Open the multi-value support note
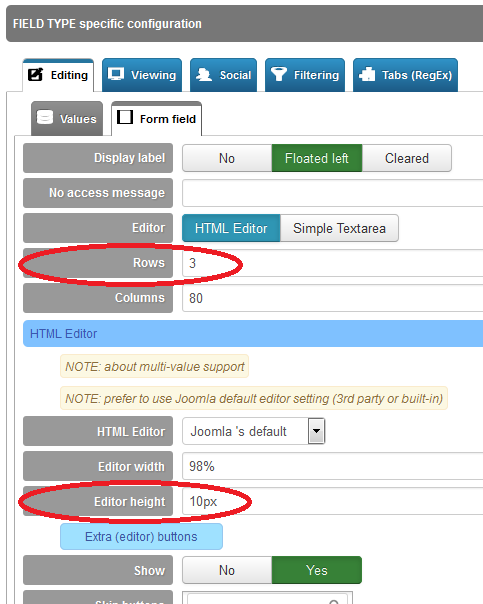Image resolution: width=483 pixels, height=604 pixels. pyautogui.click(x=154, y=366)
